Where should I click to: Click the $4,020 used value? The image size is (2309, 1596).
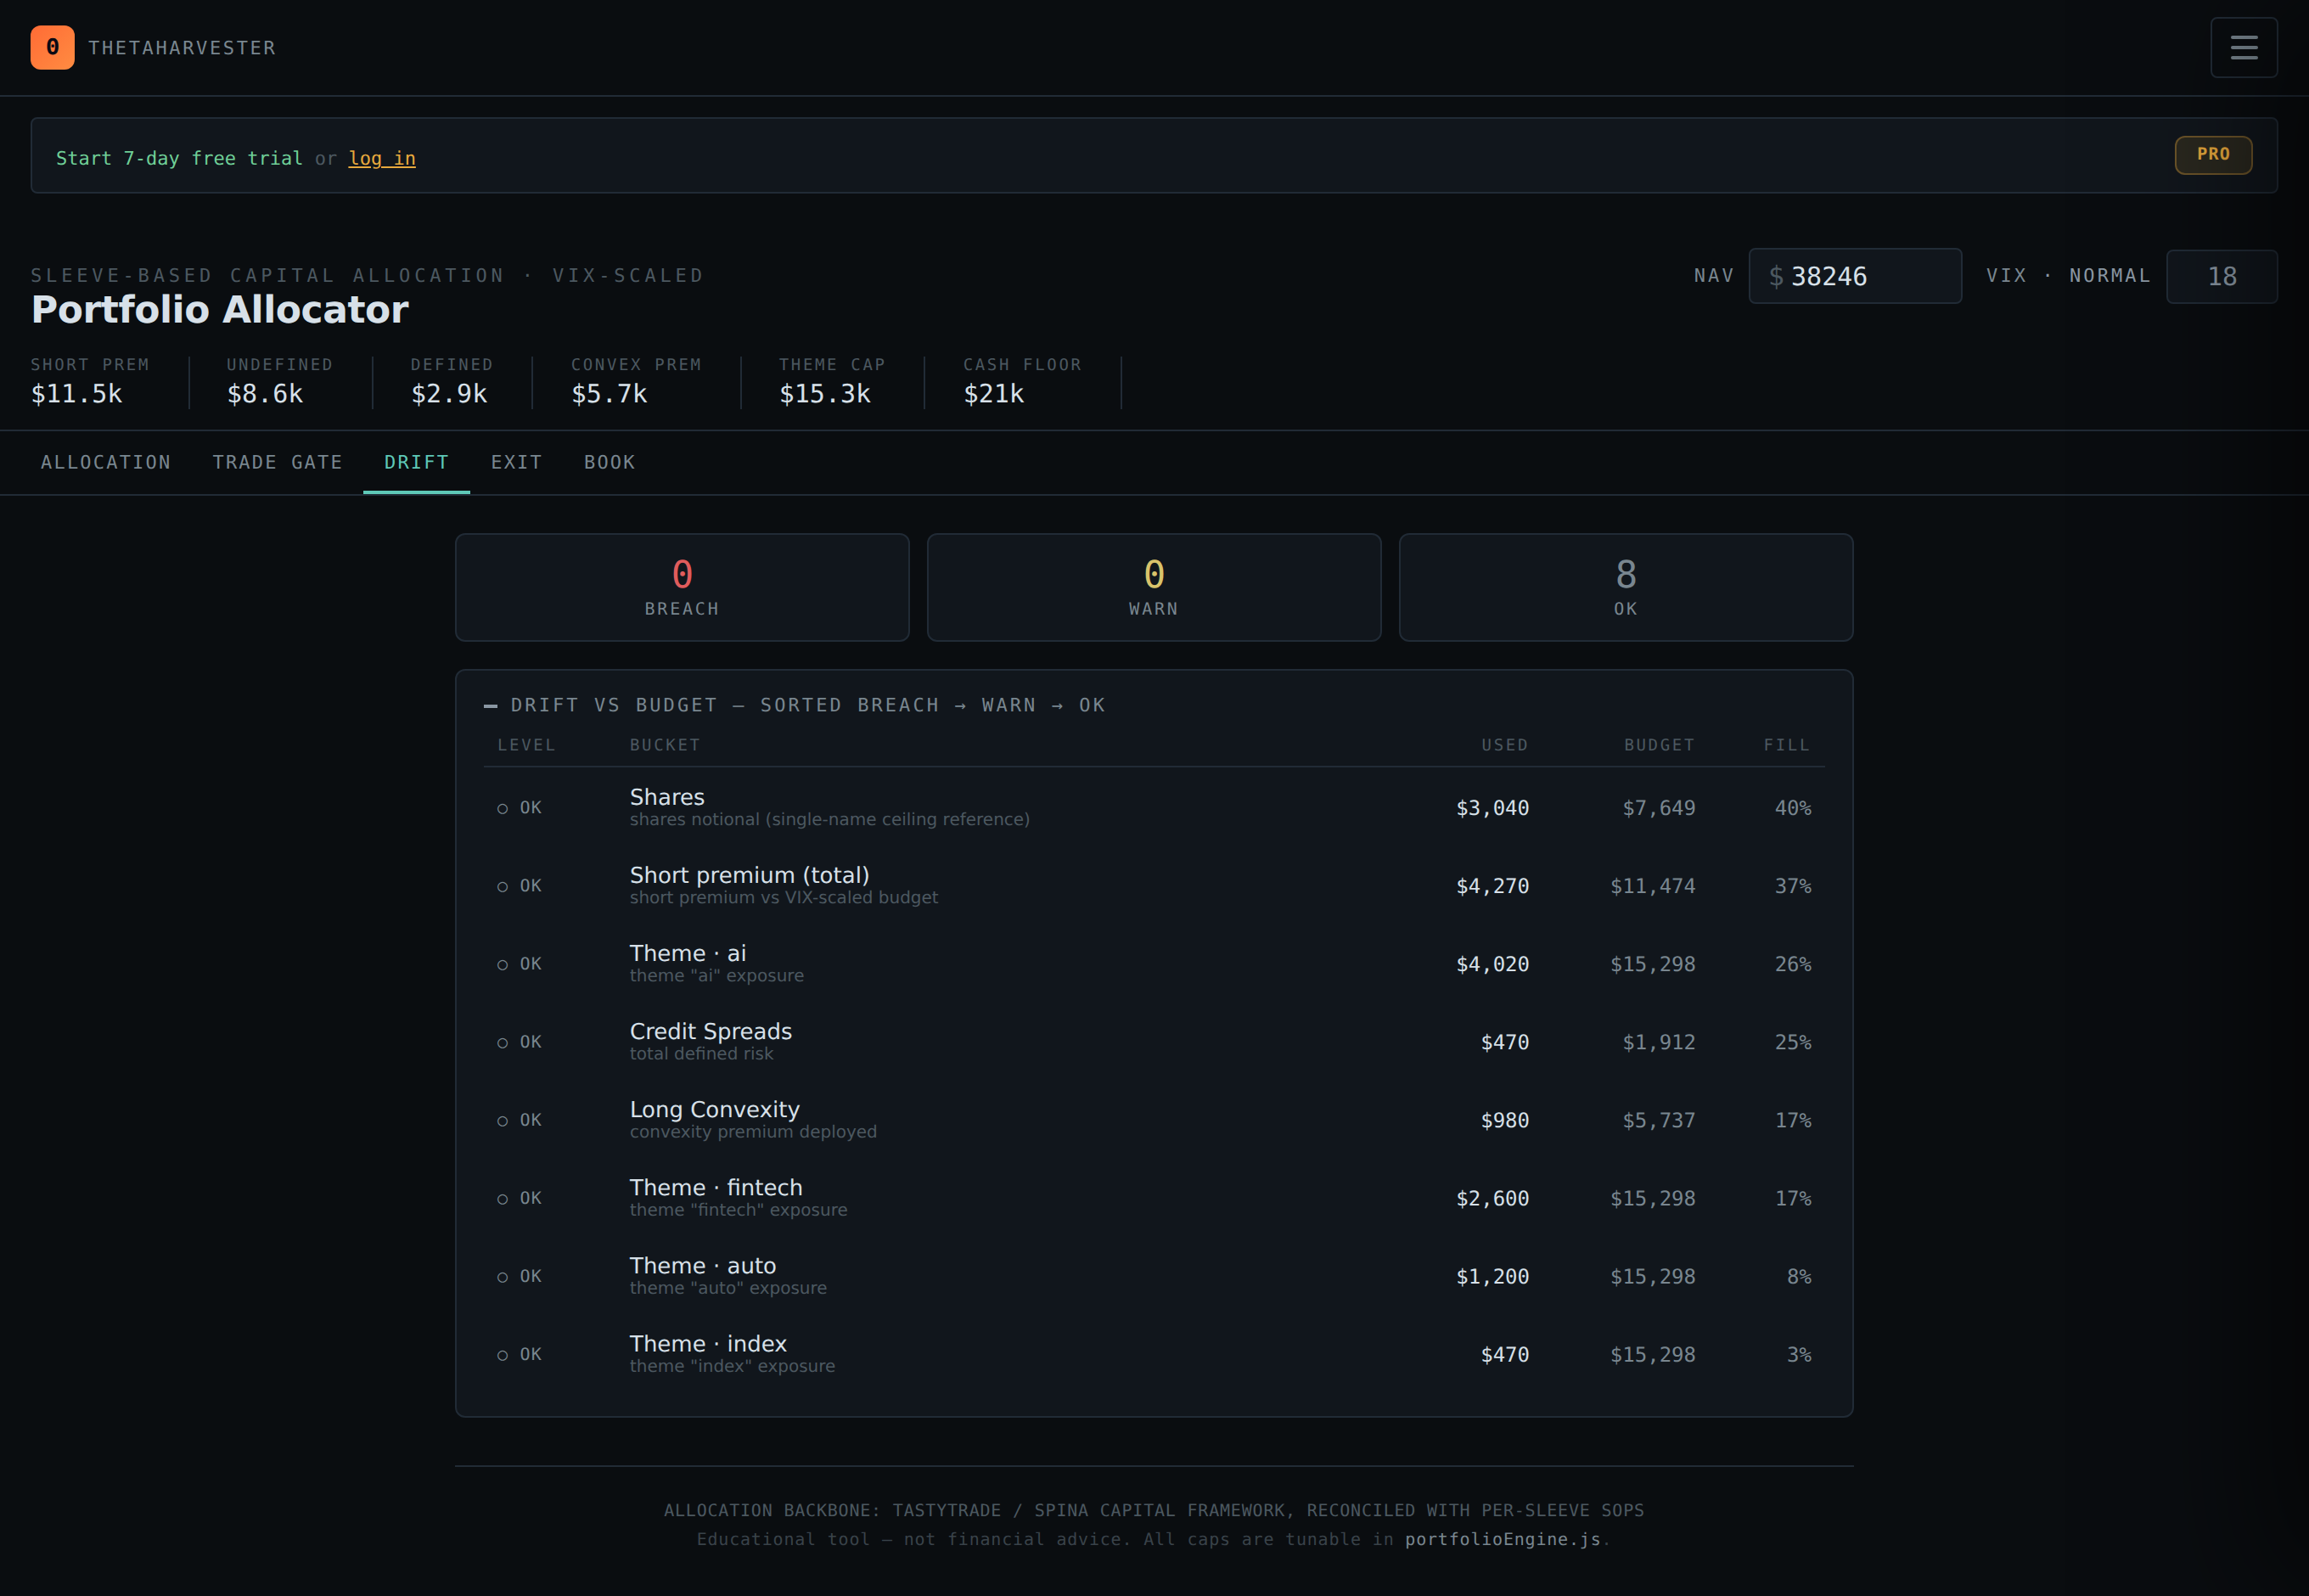point(1492,964)
